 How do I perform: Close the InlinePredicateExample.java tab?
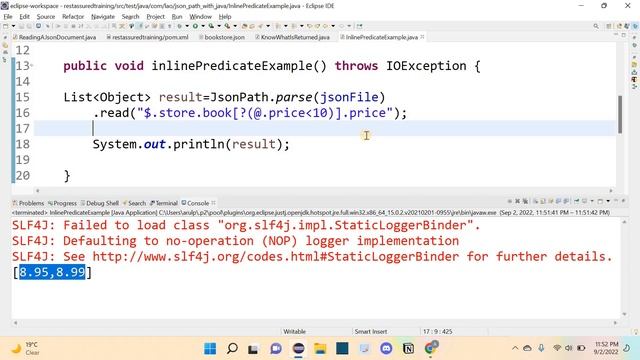(422, 37)
